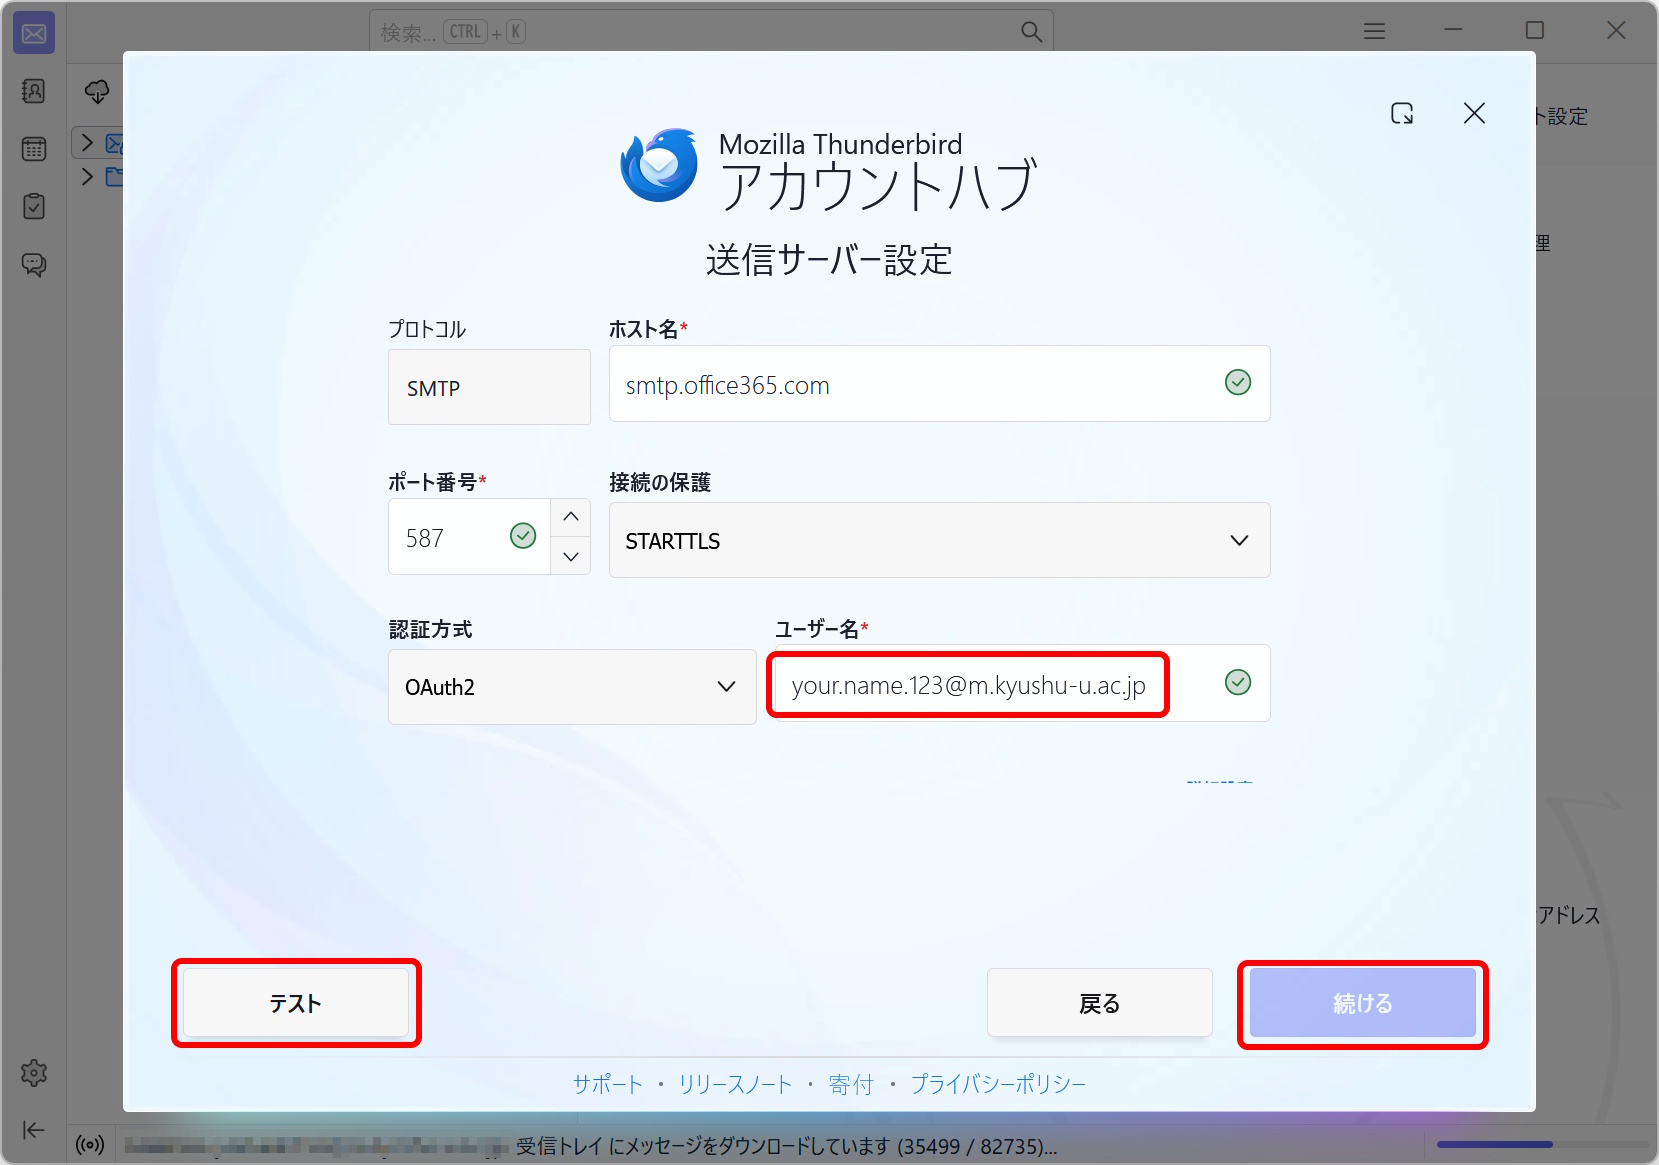Click the SMTP protocol field
Screen dimensions: 1659x1165
click(x=489, y=387)
